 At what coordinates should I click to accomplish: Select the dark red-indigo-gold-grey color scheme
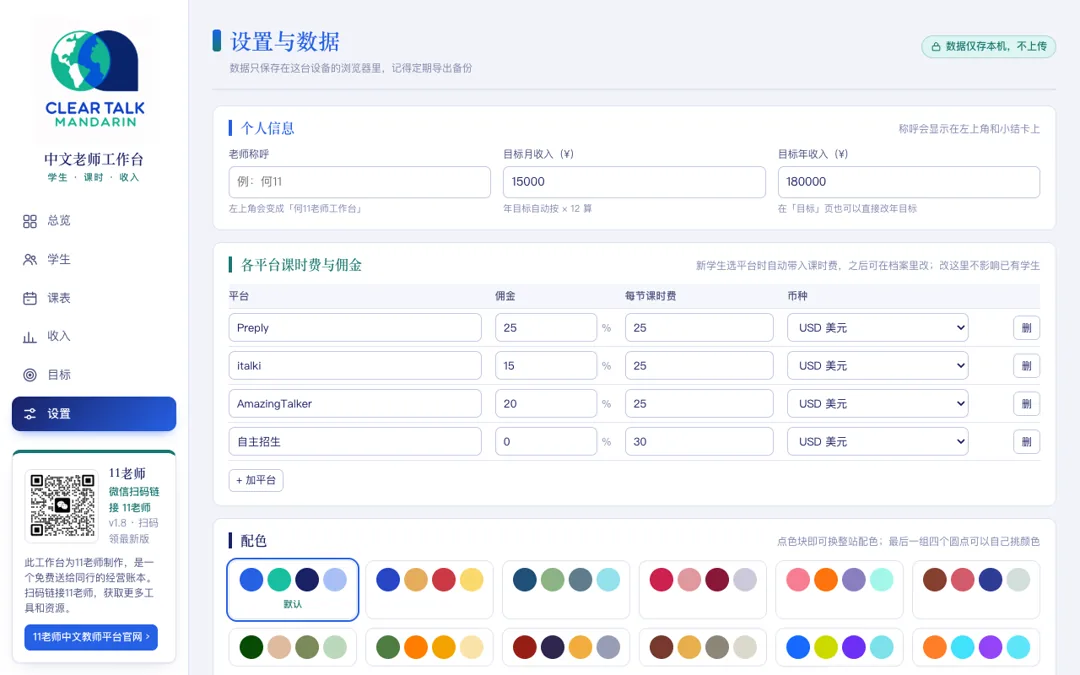pyautogui.click(x=566, y=647)
